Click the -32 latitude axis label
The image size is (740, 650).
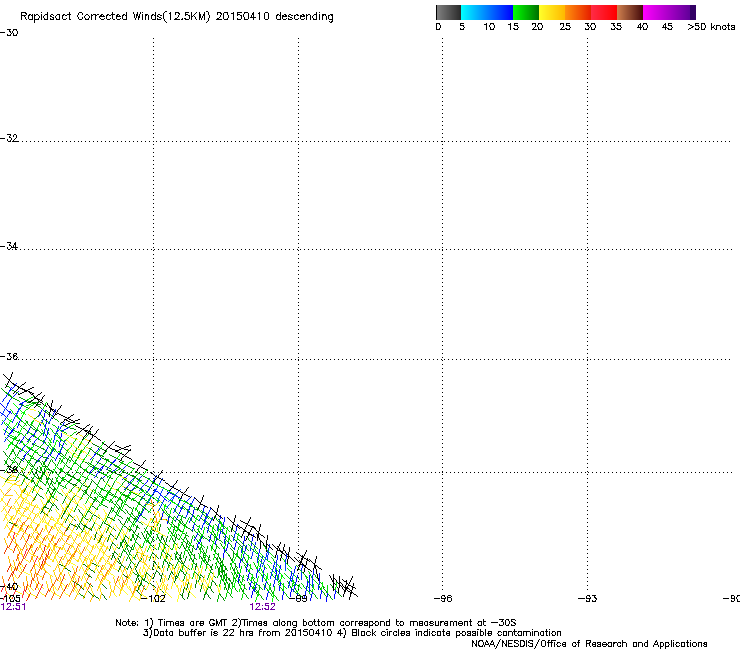coord(9,138)
